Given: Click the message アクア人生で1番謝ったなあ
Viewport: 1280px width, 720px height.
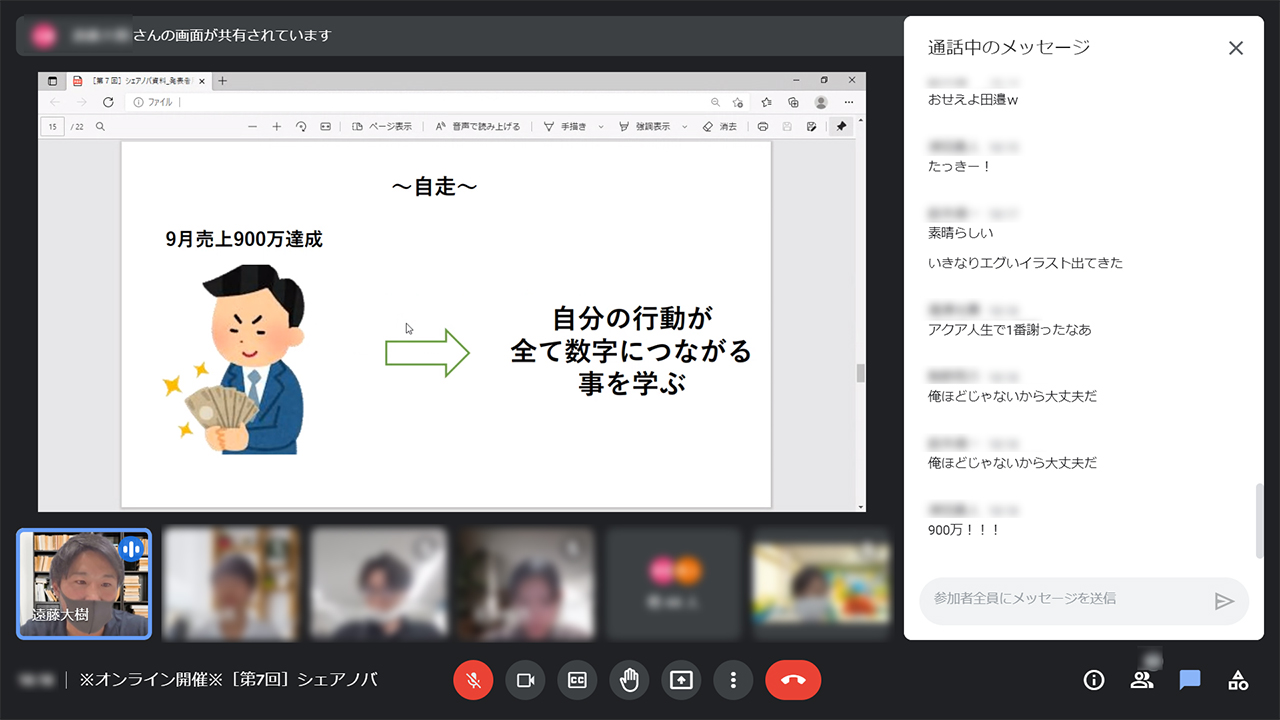Looking at the screenshot, I should click(1009, 330).
